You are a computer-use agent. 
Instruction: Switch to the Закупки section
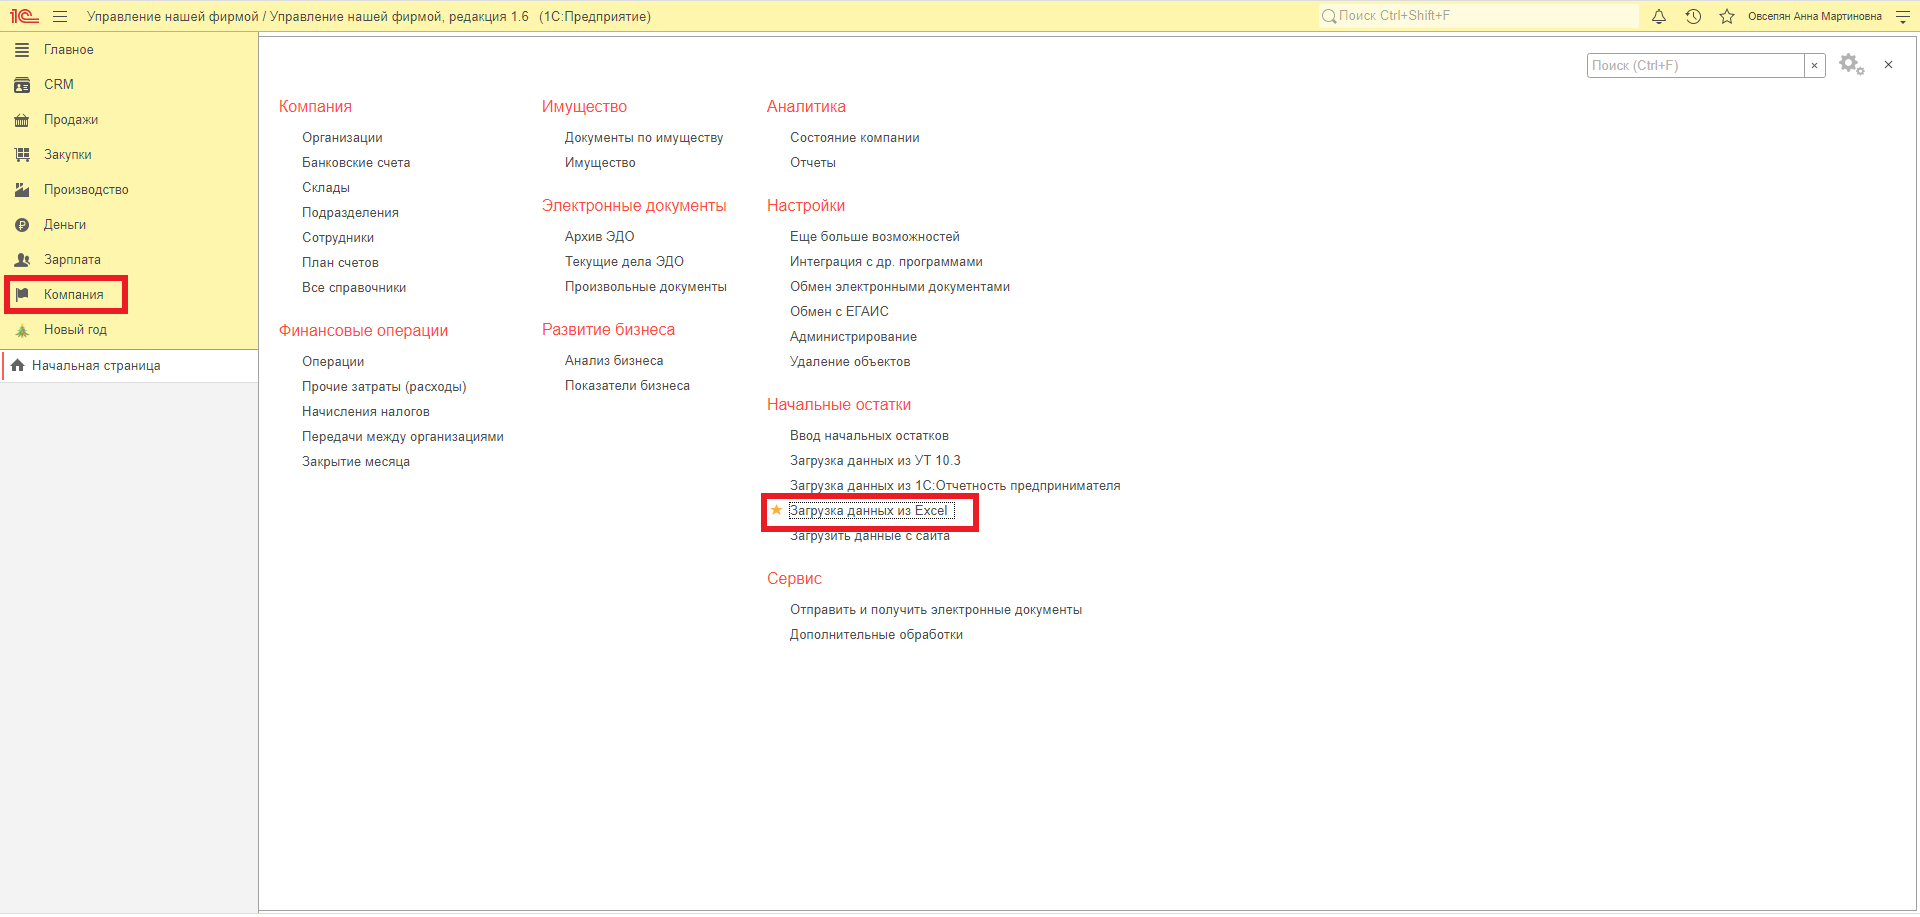68,155
